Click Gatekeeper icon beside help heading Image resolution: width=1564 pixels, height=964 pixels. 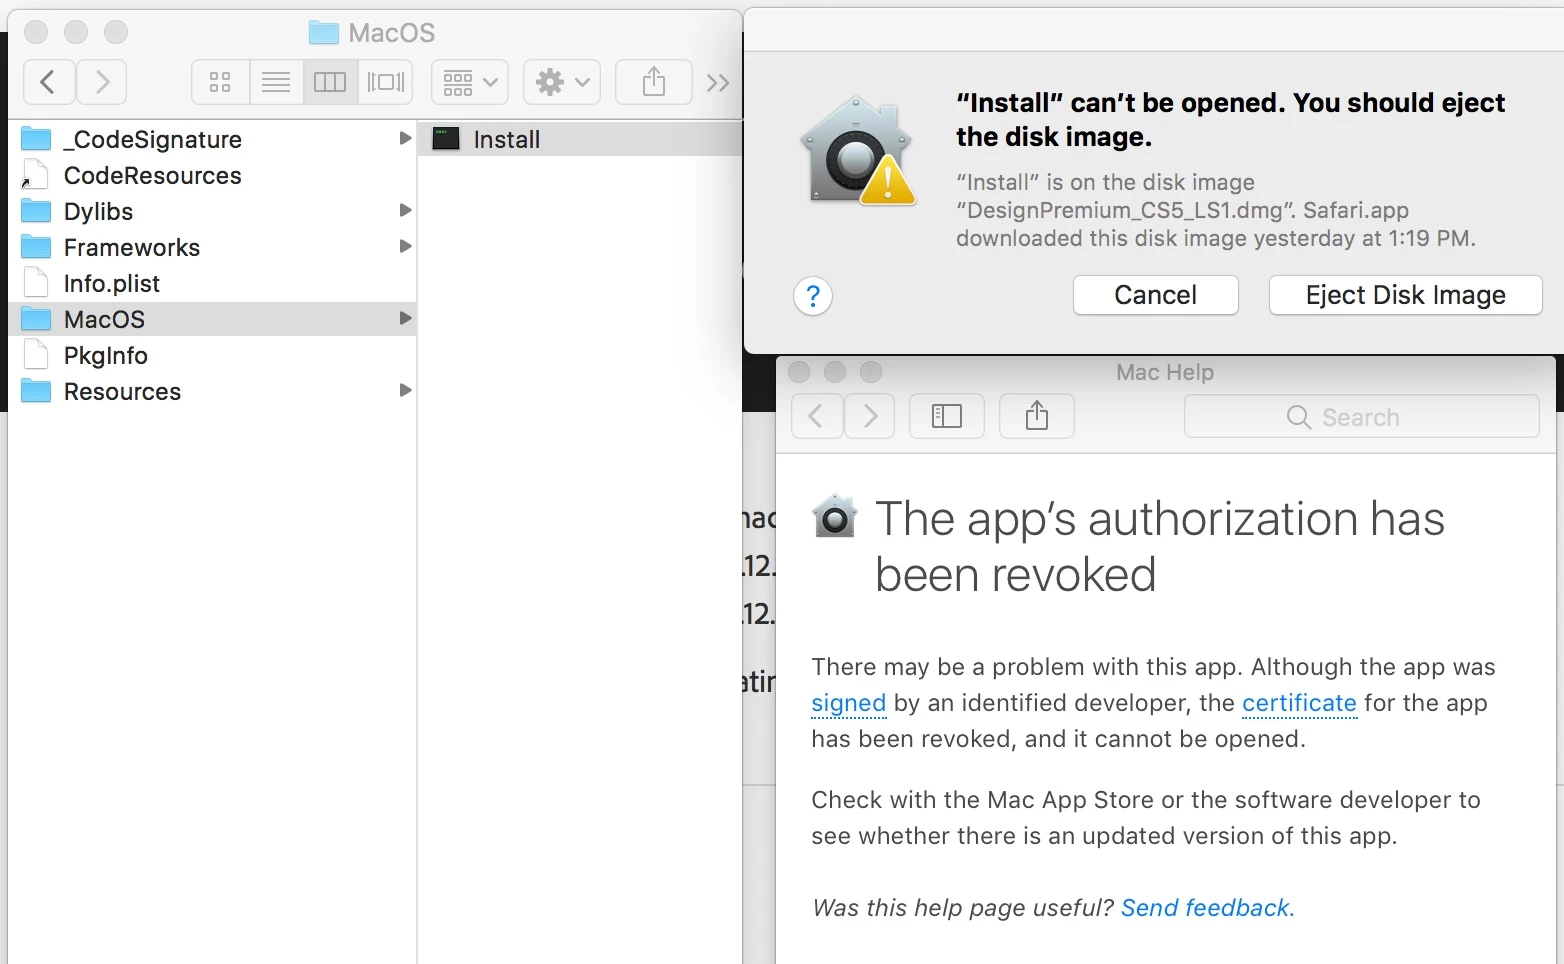(x=835, y=517)
